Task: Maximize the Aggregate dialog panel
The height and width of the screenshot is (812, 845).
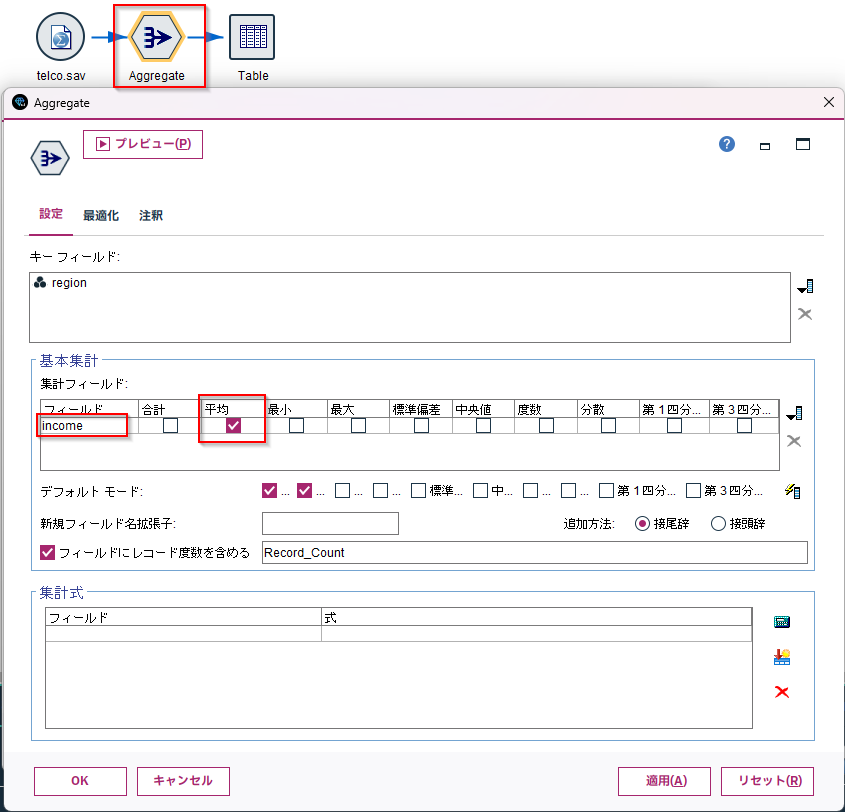Action: [x=803, y=144]
